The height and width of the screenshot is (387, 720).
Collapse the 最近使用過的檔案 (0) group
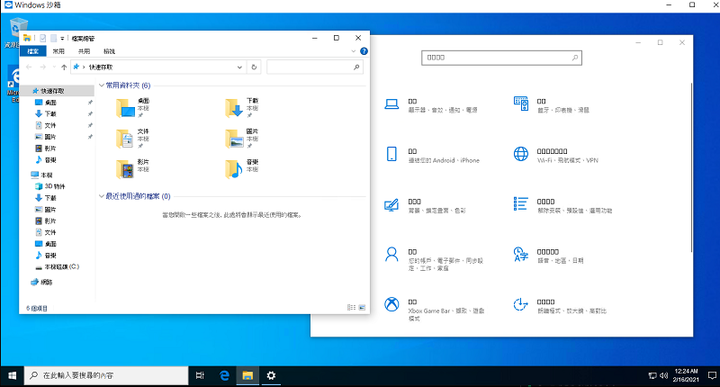click(x=101, y=196)
